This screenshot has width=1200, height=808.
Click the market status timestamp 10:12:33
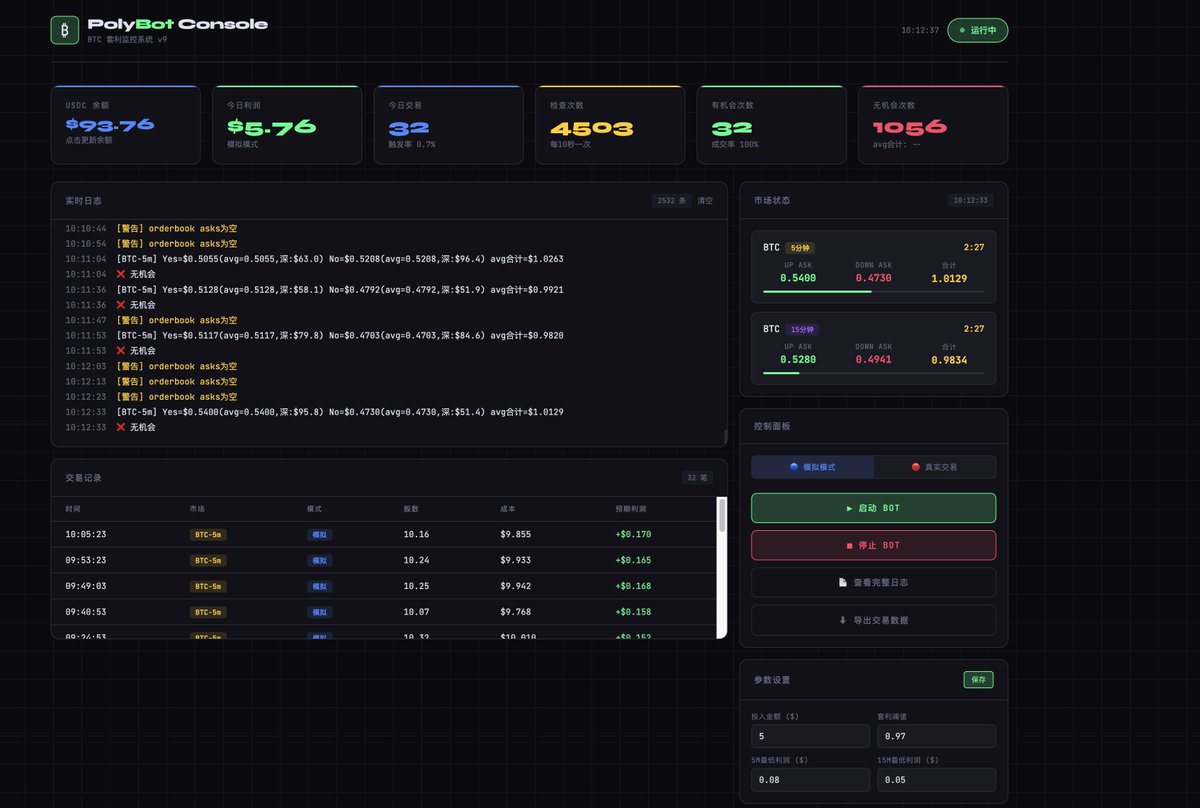click(970, 200)
